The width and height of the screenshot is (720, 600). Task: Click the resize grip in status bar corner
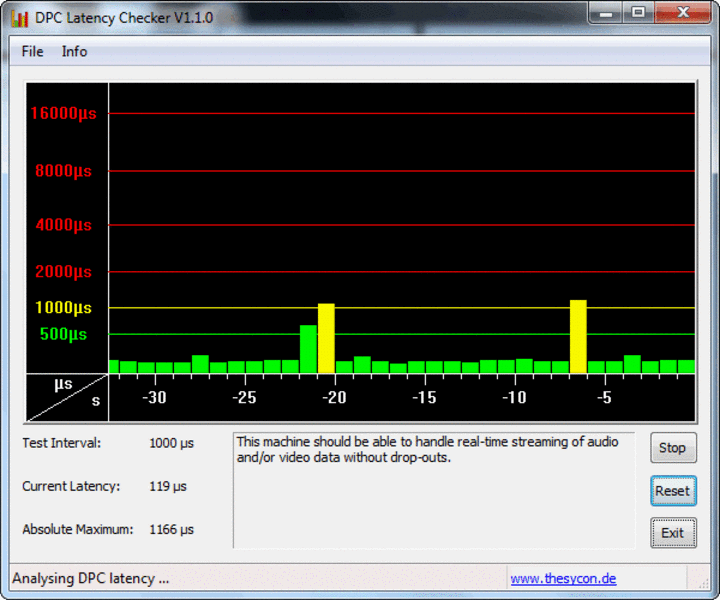pyautogui.click(x=703, y=583)
